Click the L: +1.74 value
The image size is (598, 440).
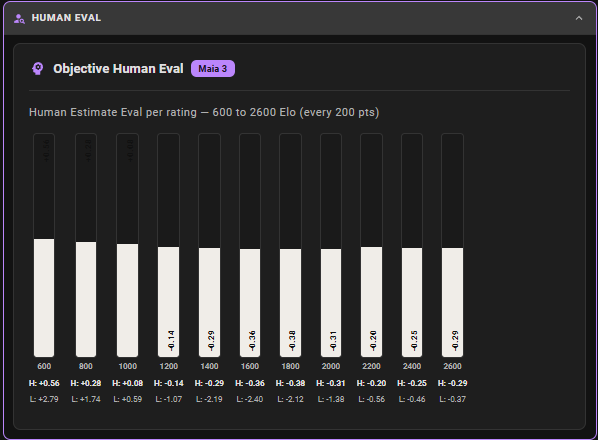pos(86,399)
